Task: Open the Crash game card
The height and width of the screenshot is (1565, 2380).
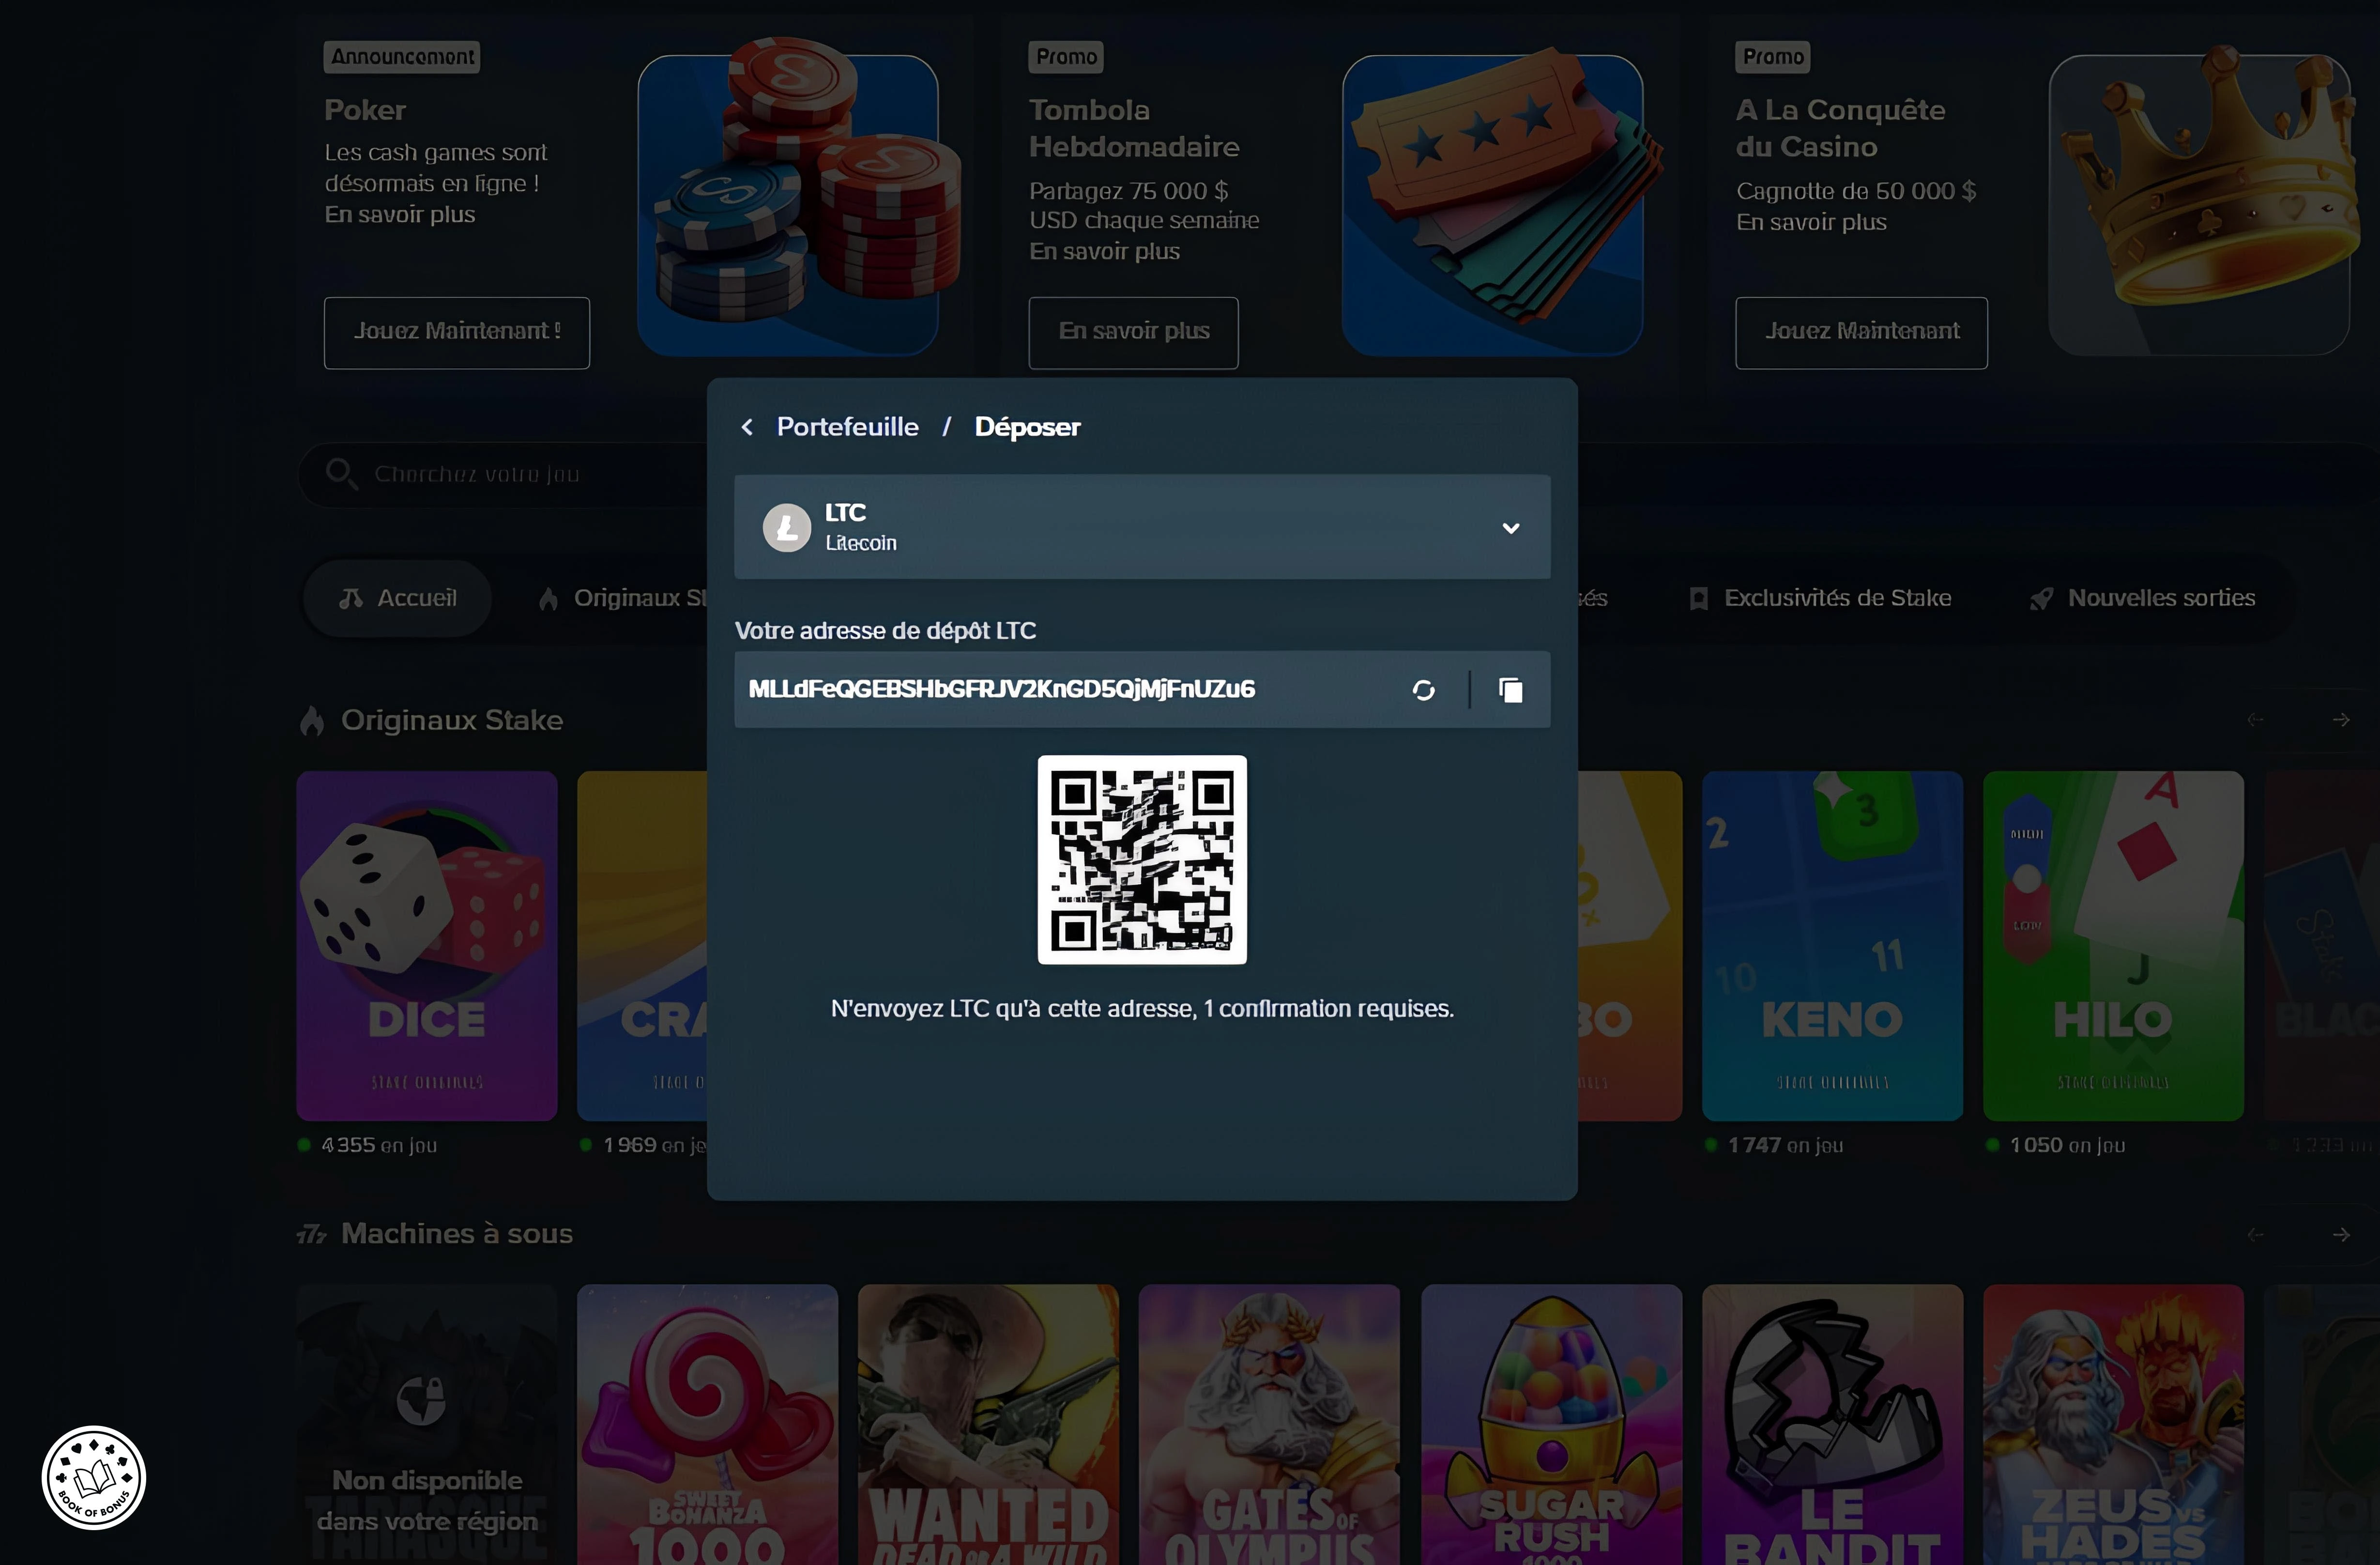Action: coord(642,946)
